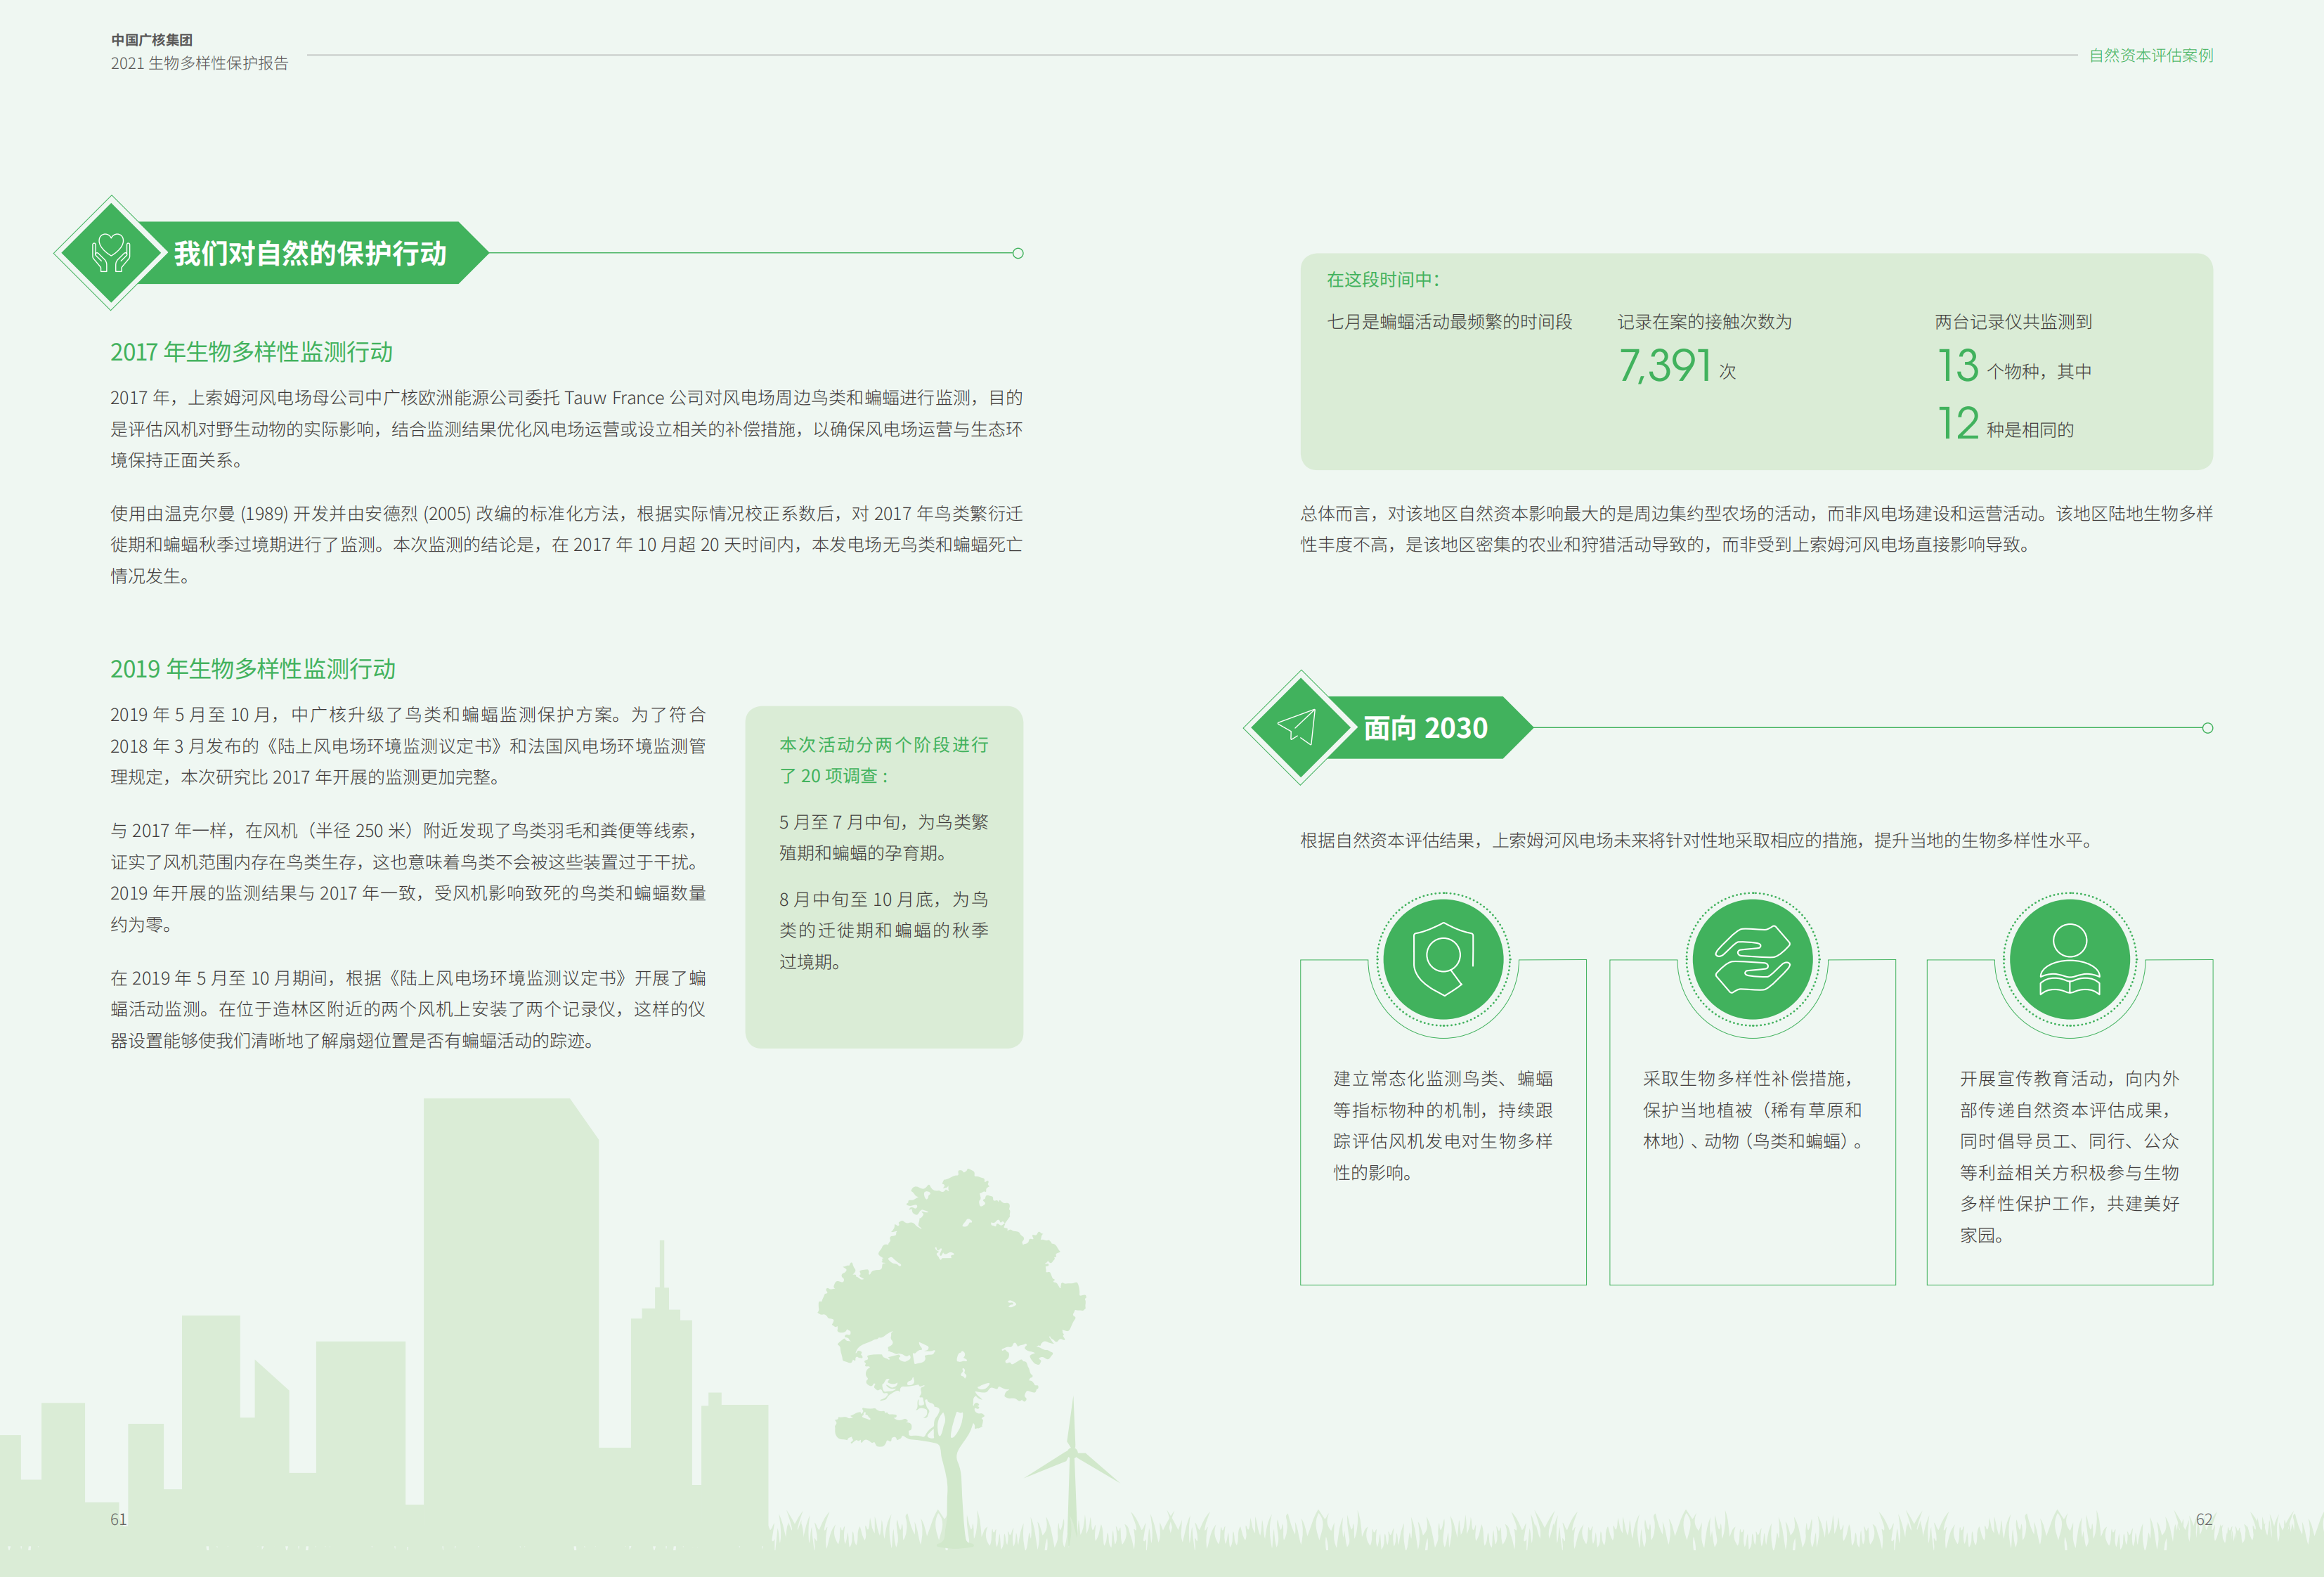
Task: Click the subheading 2017 年生物多样性监测行动
Action: 251,352
